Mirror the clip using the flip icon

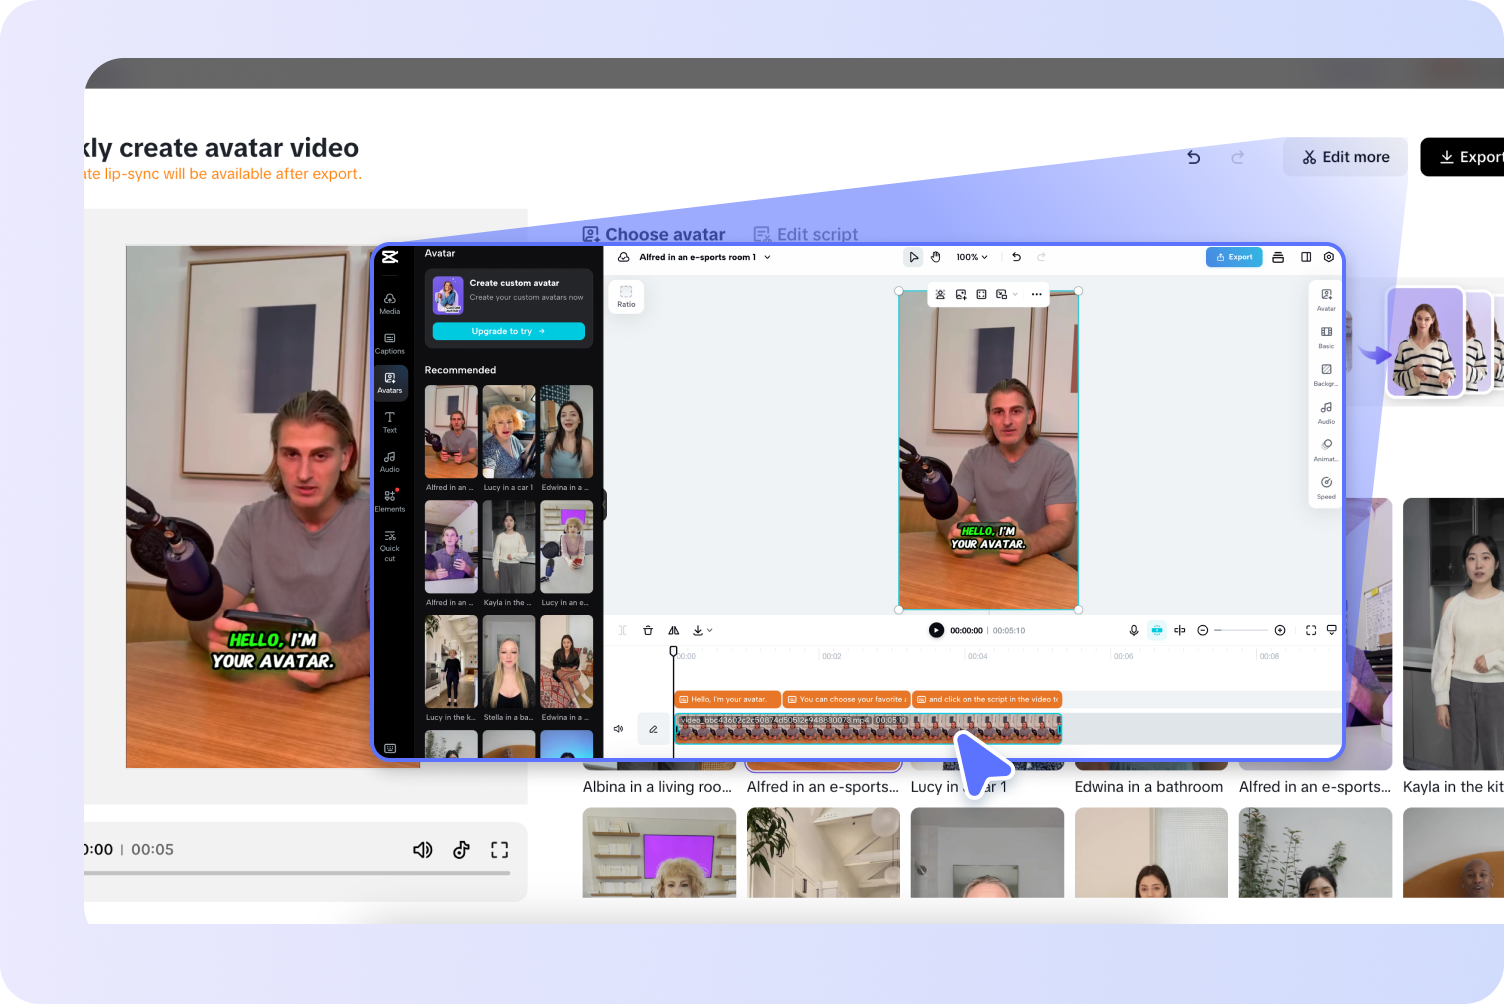[673, 630]
